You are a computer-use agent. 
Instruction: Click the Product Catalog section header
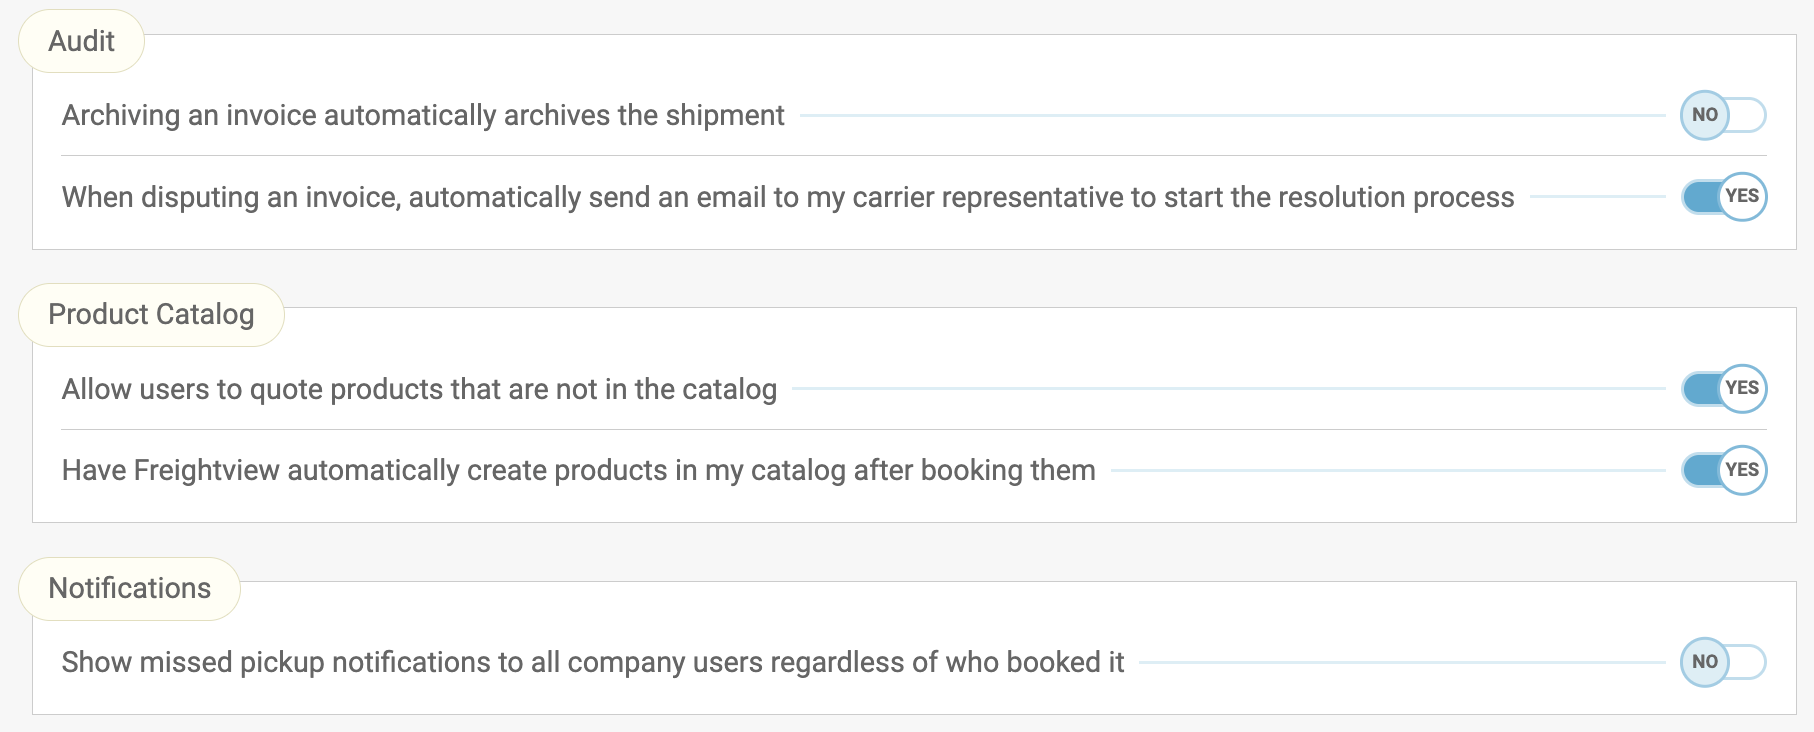point(151,314)
